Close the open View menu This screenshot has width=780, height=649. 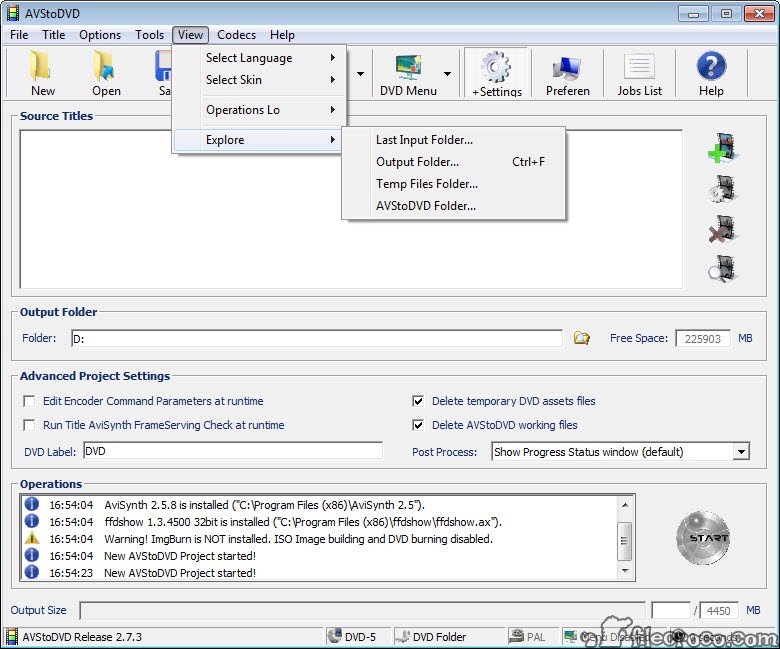(190, 35)
